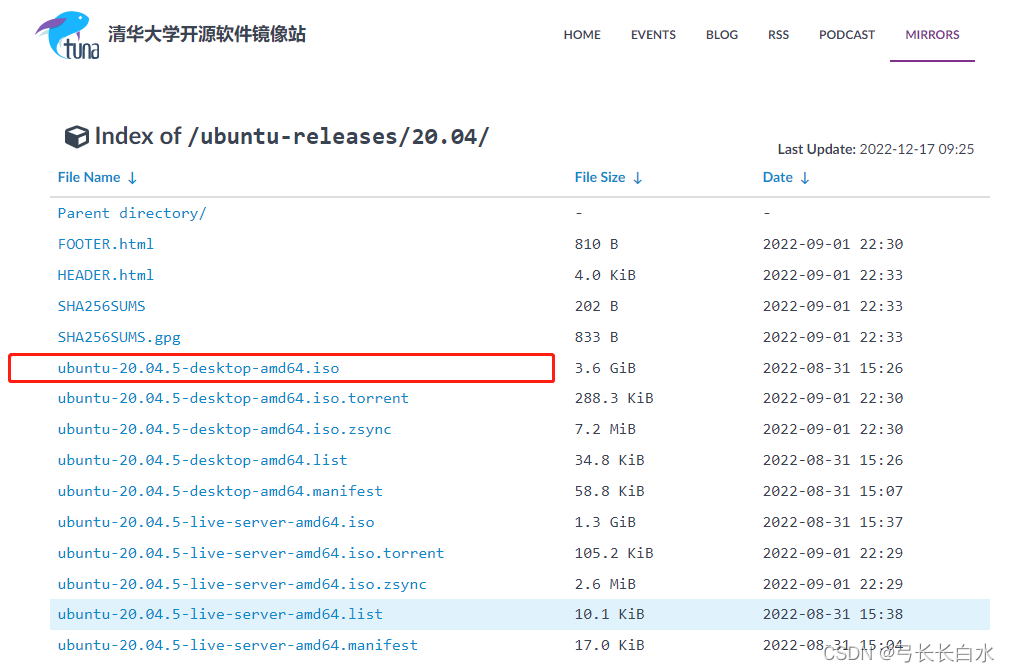This screenshot has width=1010, height=672.
Task: Click the 10.1 KiB size value
Action: coord(609,614)
